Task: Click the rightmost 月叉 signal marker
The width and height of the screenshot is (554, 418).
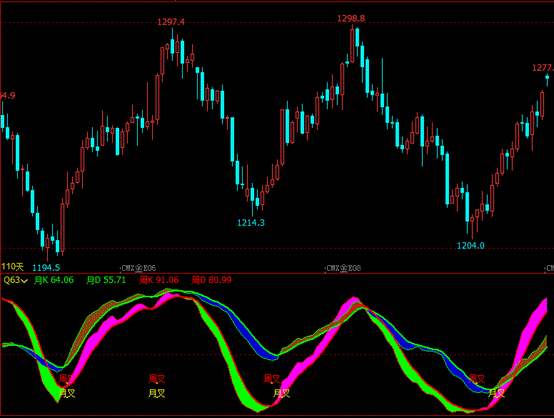Action: point(496,393)
